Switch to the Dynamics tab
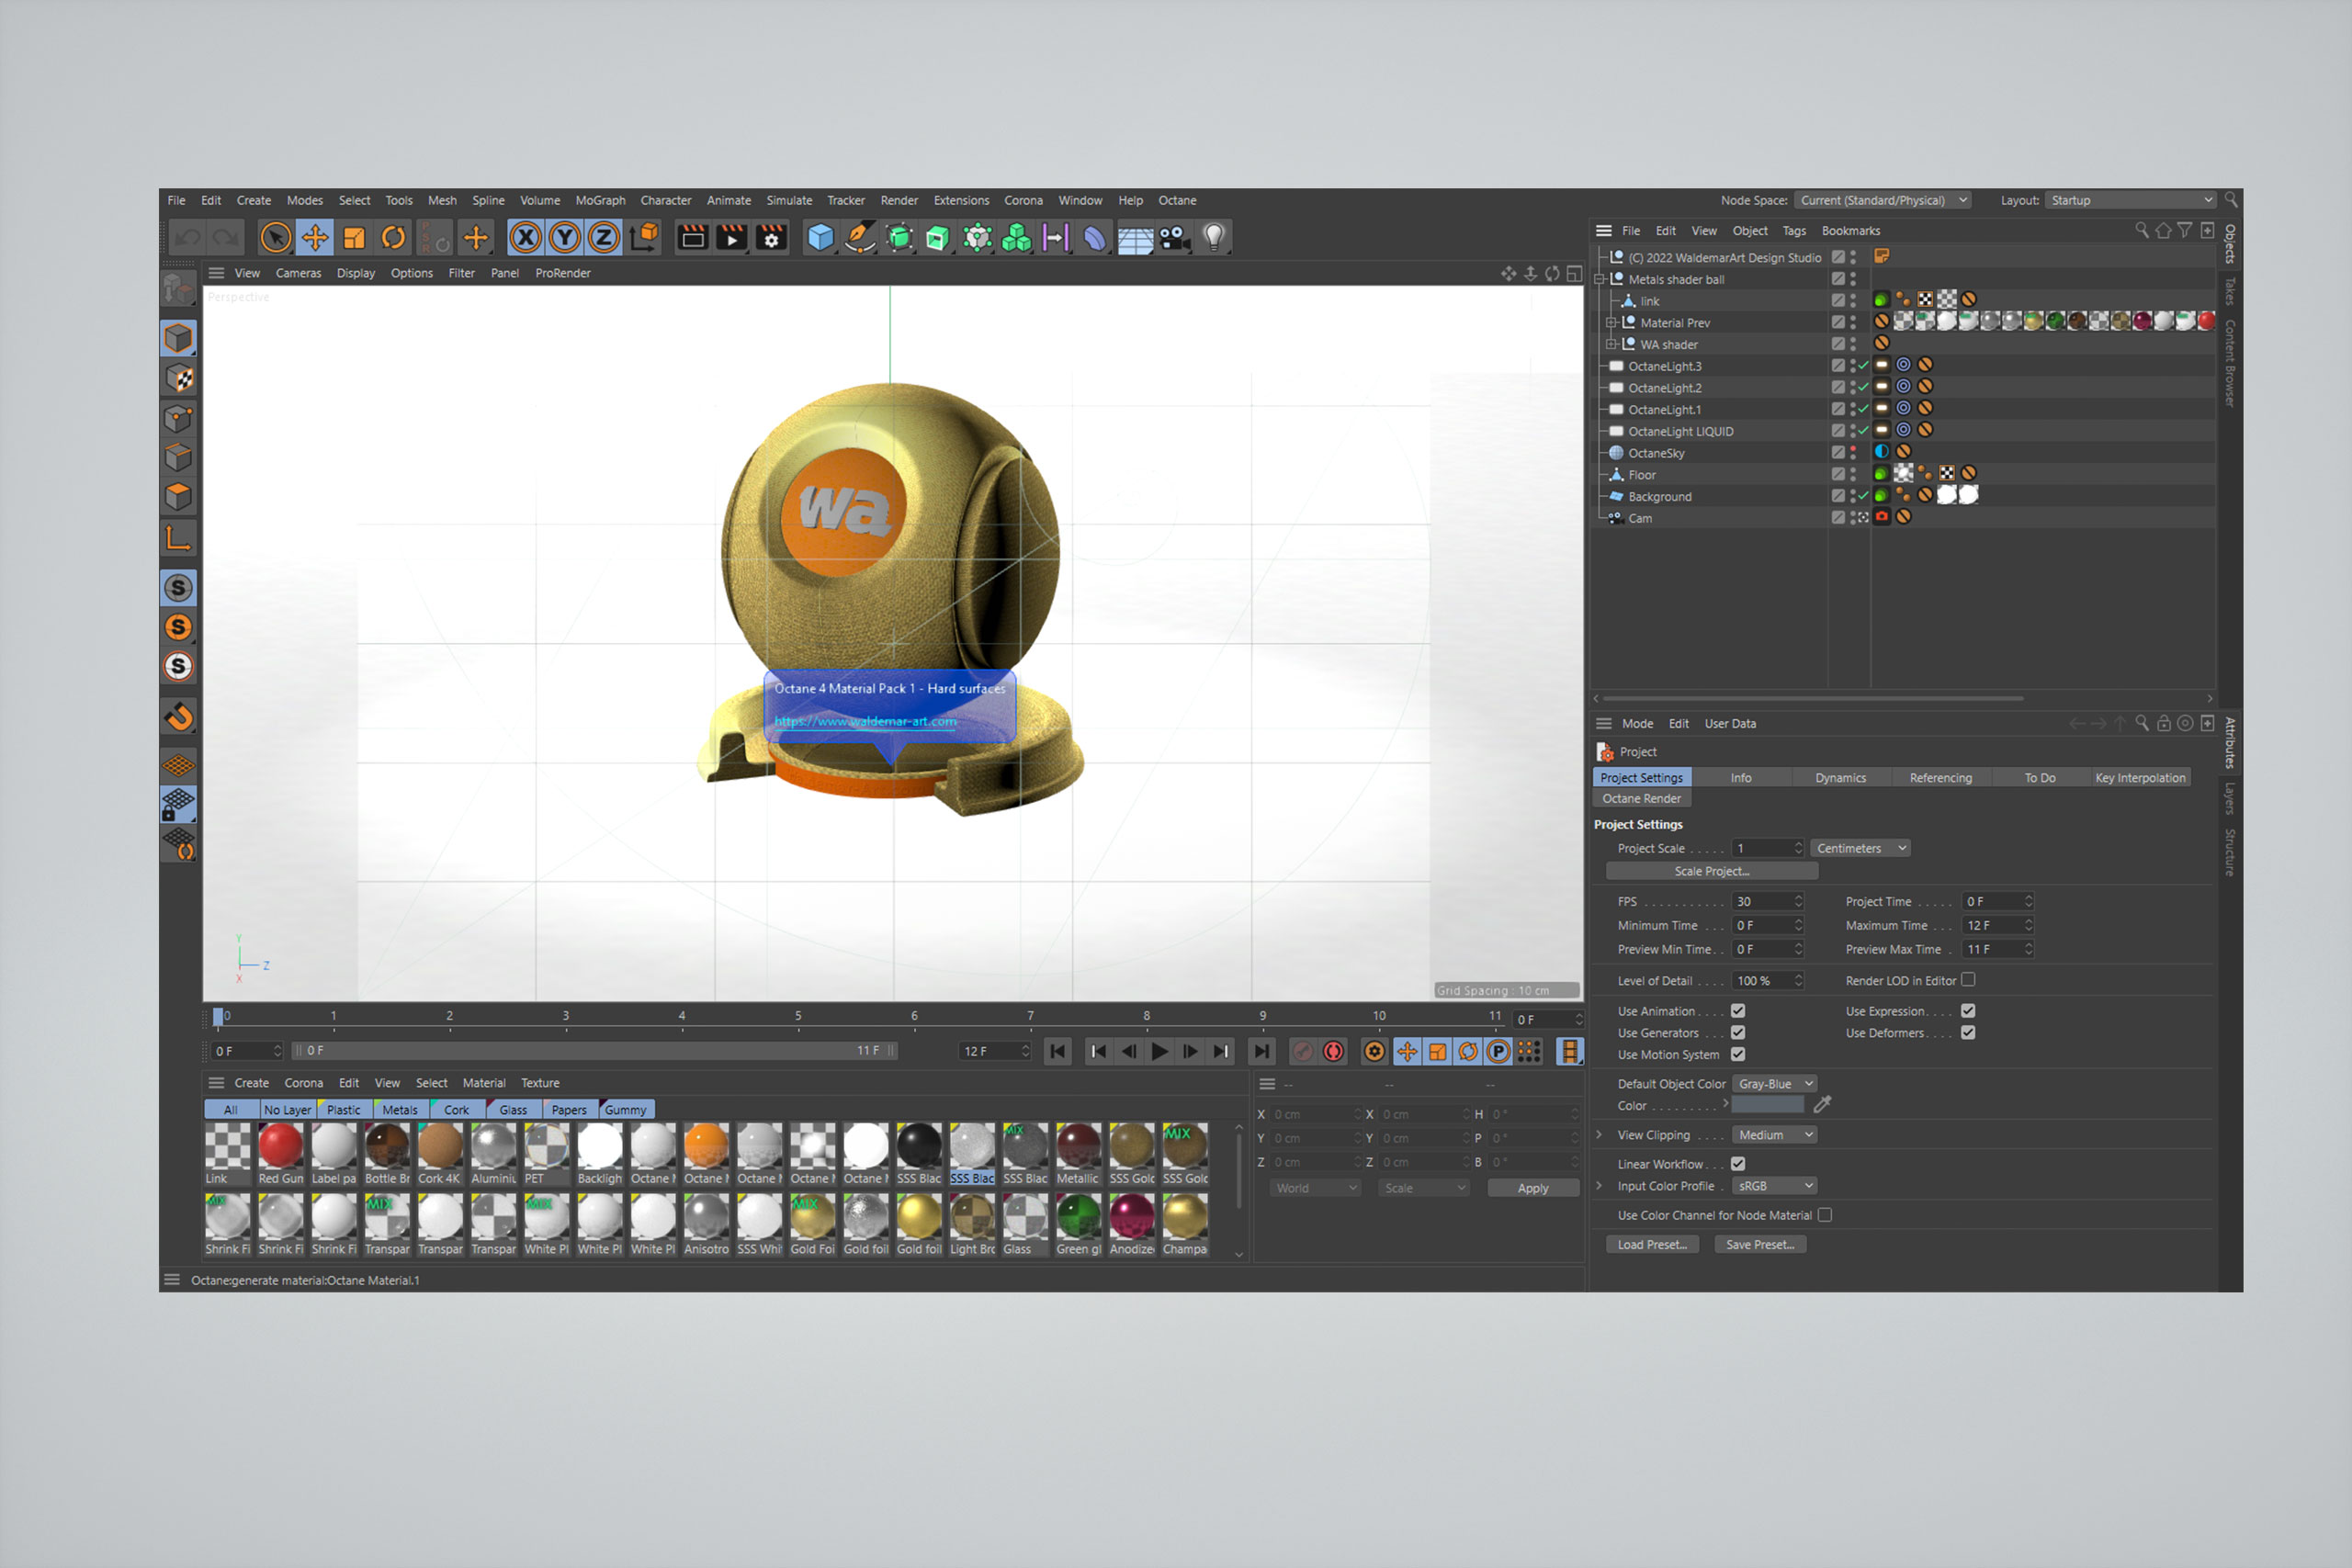Viewport: 2352px width, 1568px height. click(1840, 777)
